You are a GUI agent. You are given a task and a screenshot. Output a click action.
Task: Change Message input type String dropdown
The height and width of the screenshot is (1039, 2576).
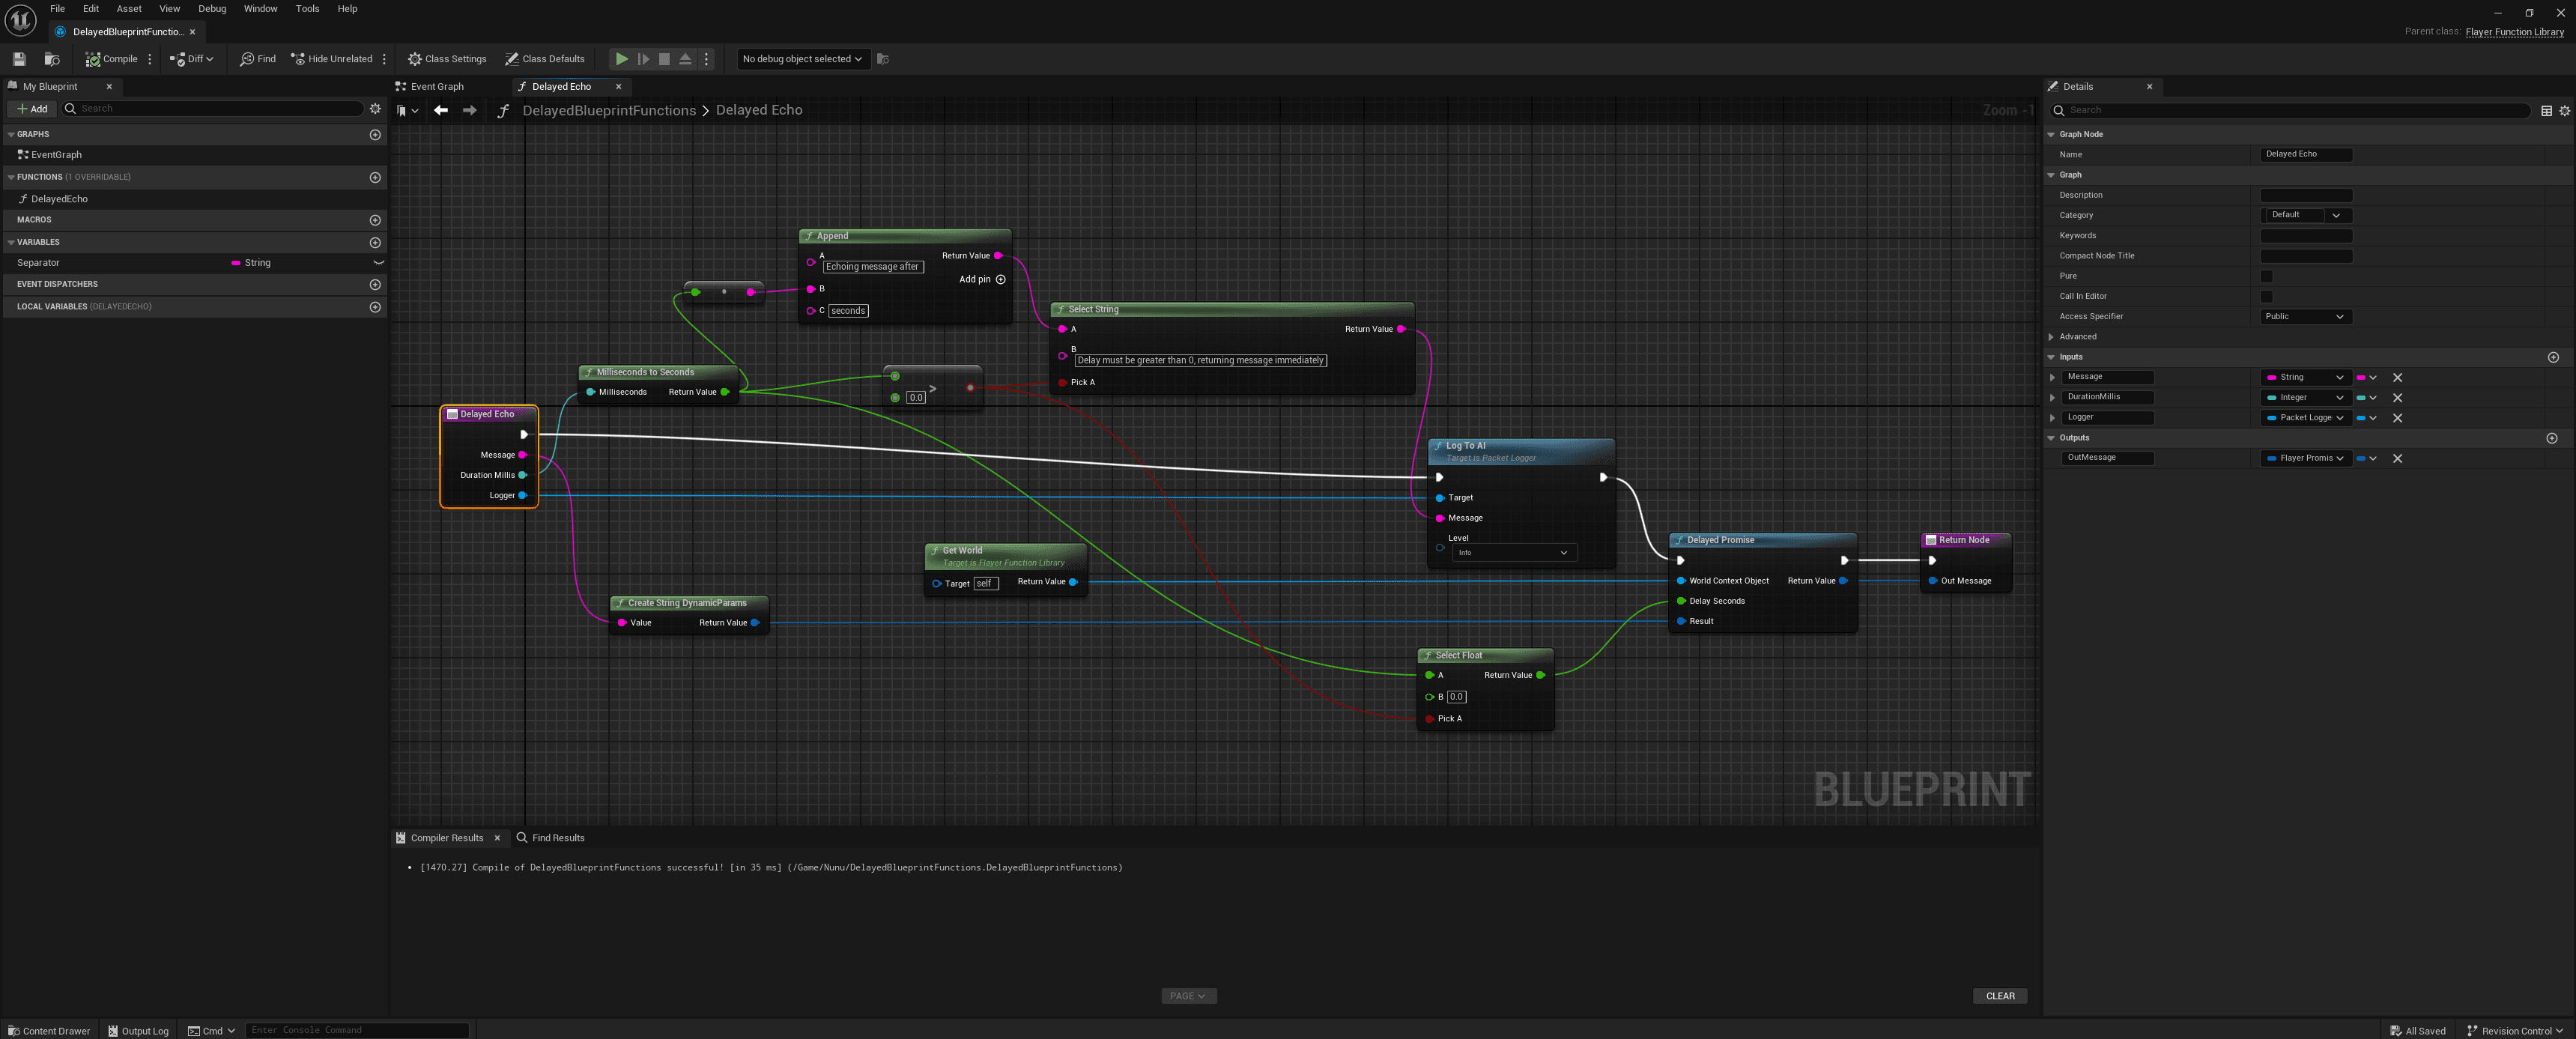[2306, 377]
